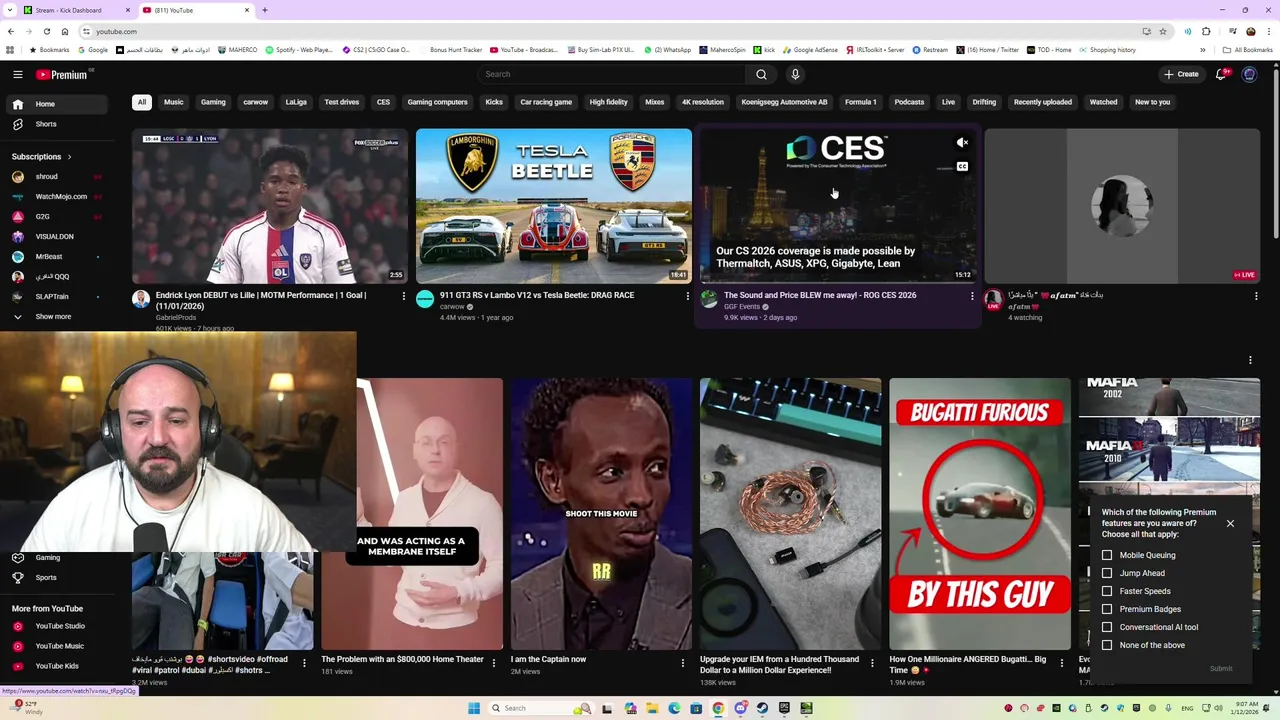1280x720 pixels.
Task: Open the account avatar menu
Action: pos(1249,74)
